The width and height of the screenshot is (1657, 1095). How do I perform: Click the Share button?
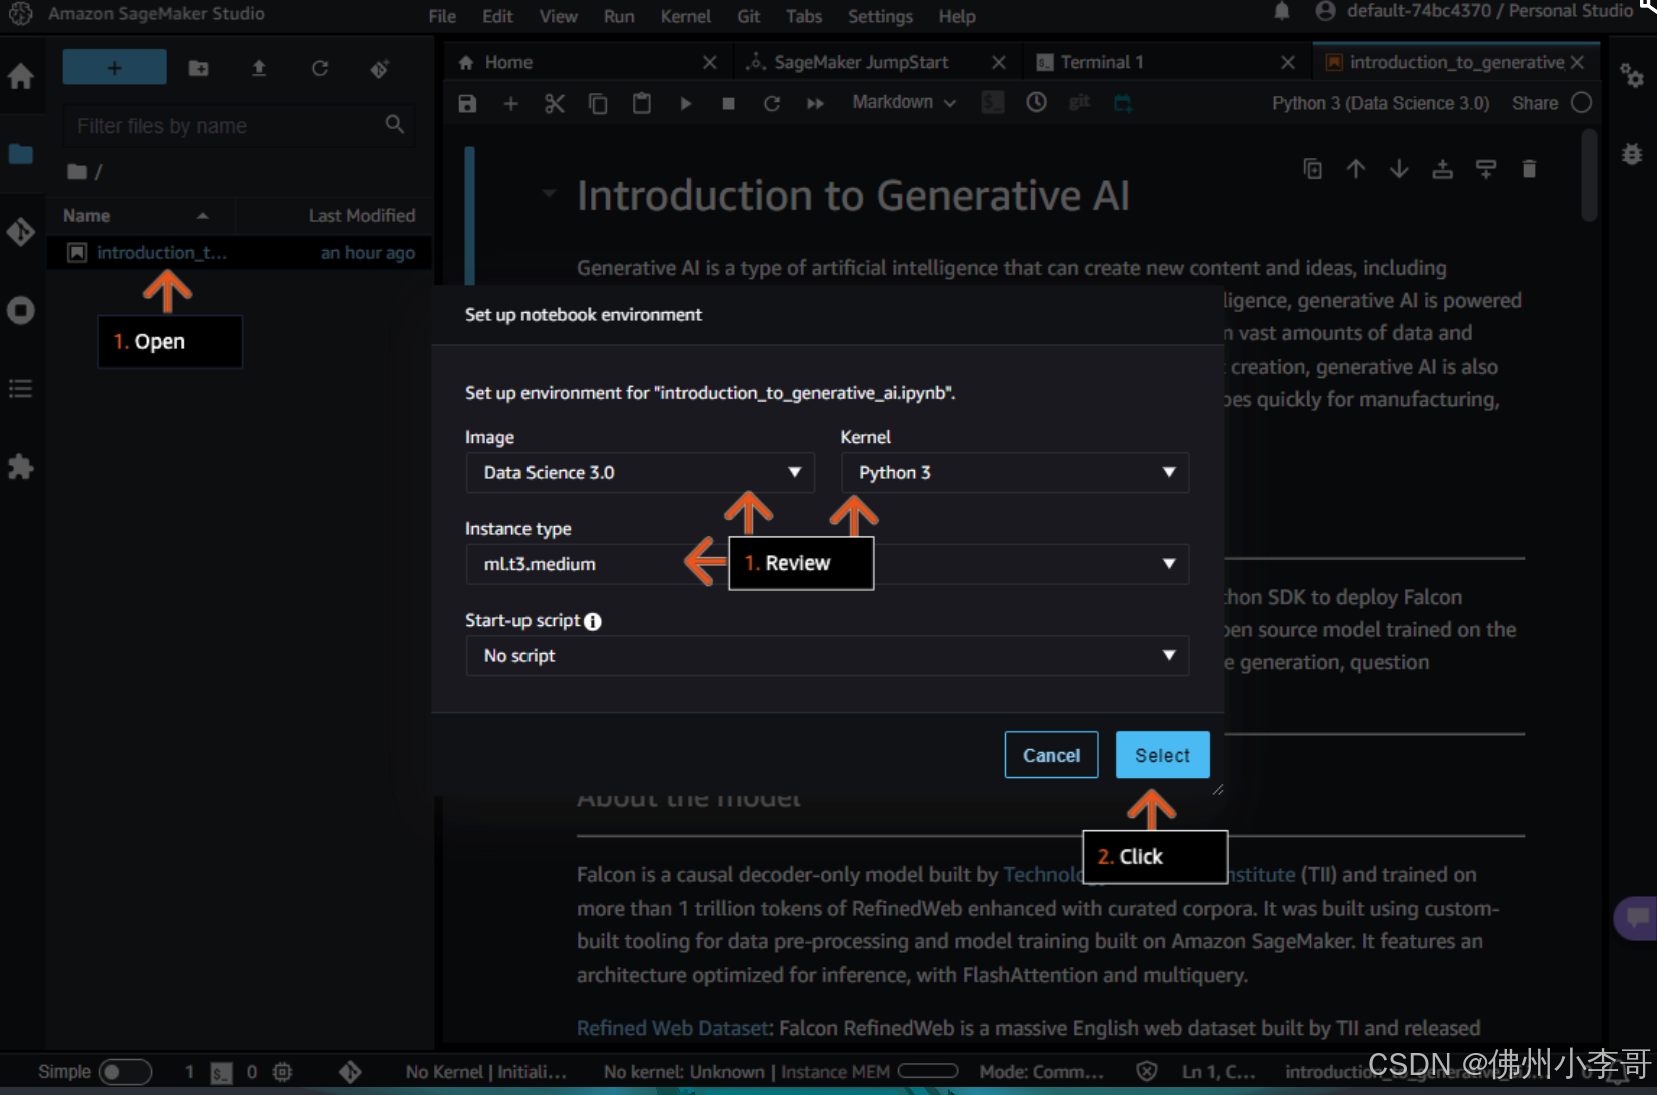[1534, 103]
